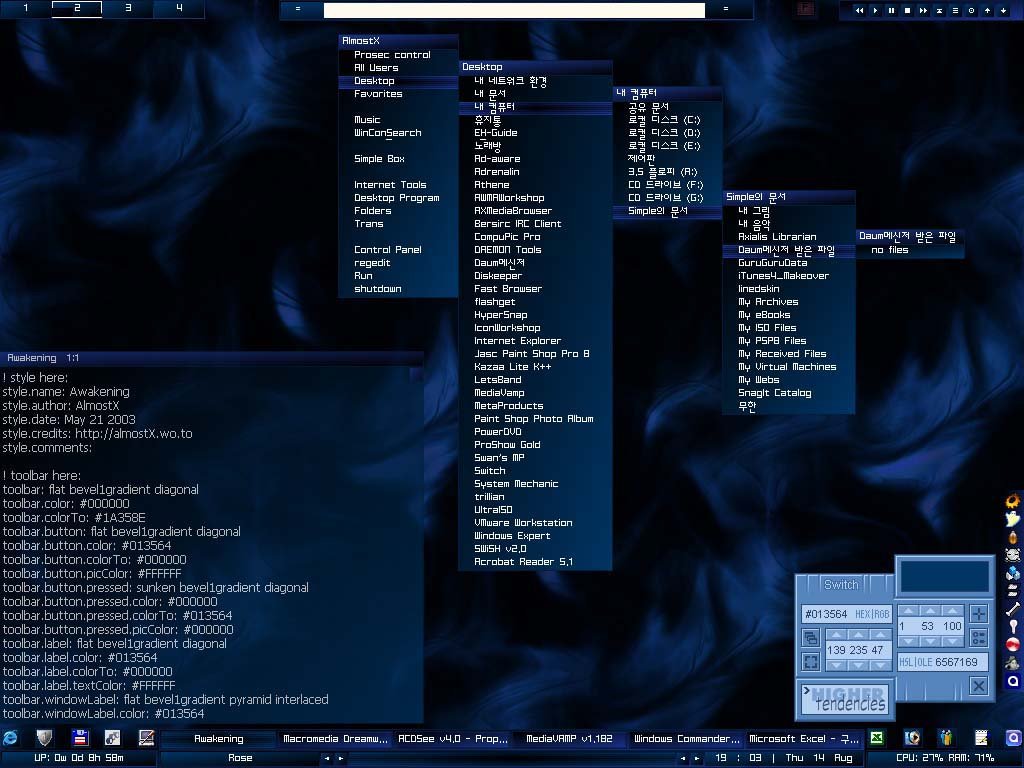This screenshot has height=768, width=1024.
Task: Click the dark blue color preview swatch
Action: click(x=944, y=577)
